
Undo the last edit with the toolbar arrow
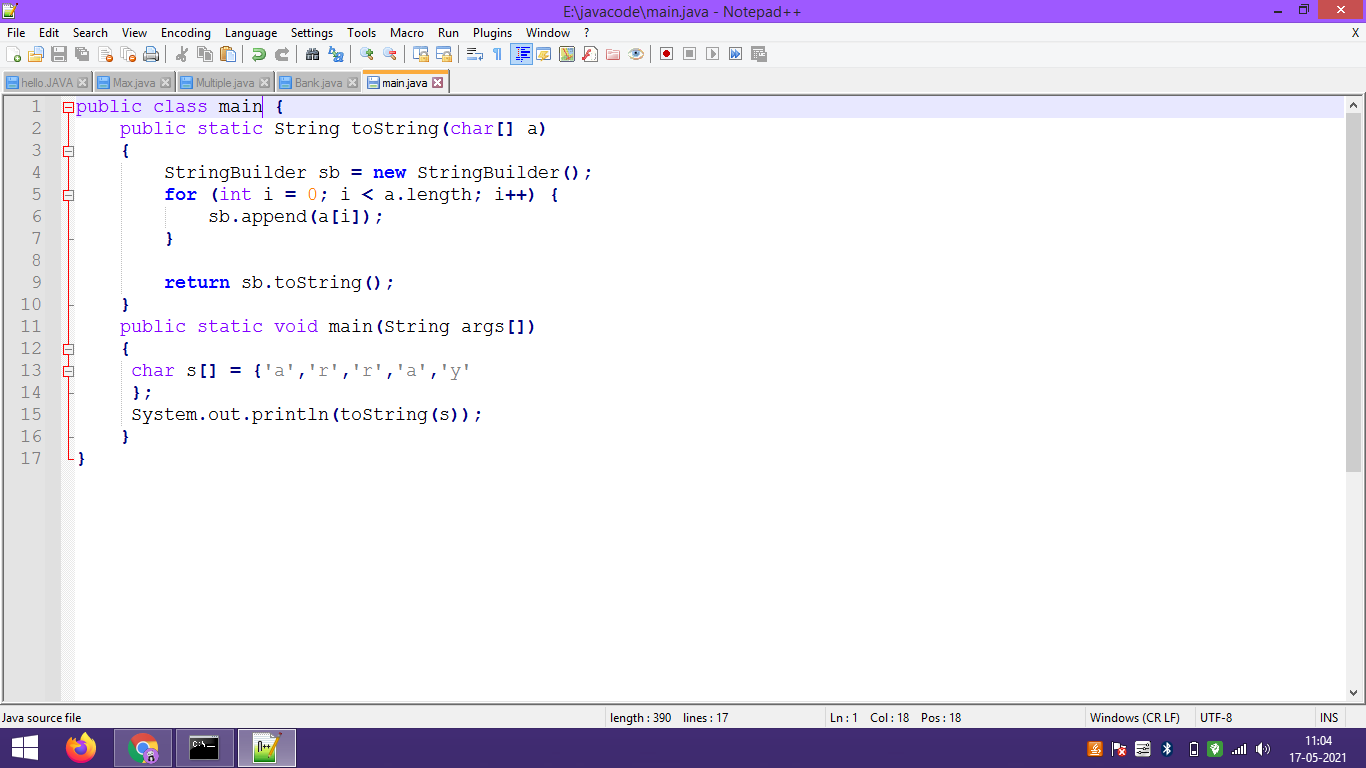(257, 54)
